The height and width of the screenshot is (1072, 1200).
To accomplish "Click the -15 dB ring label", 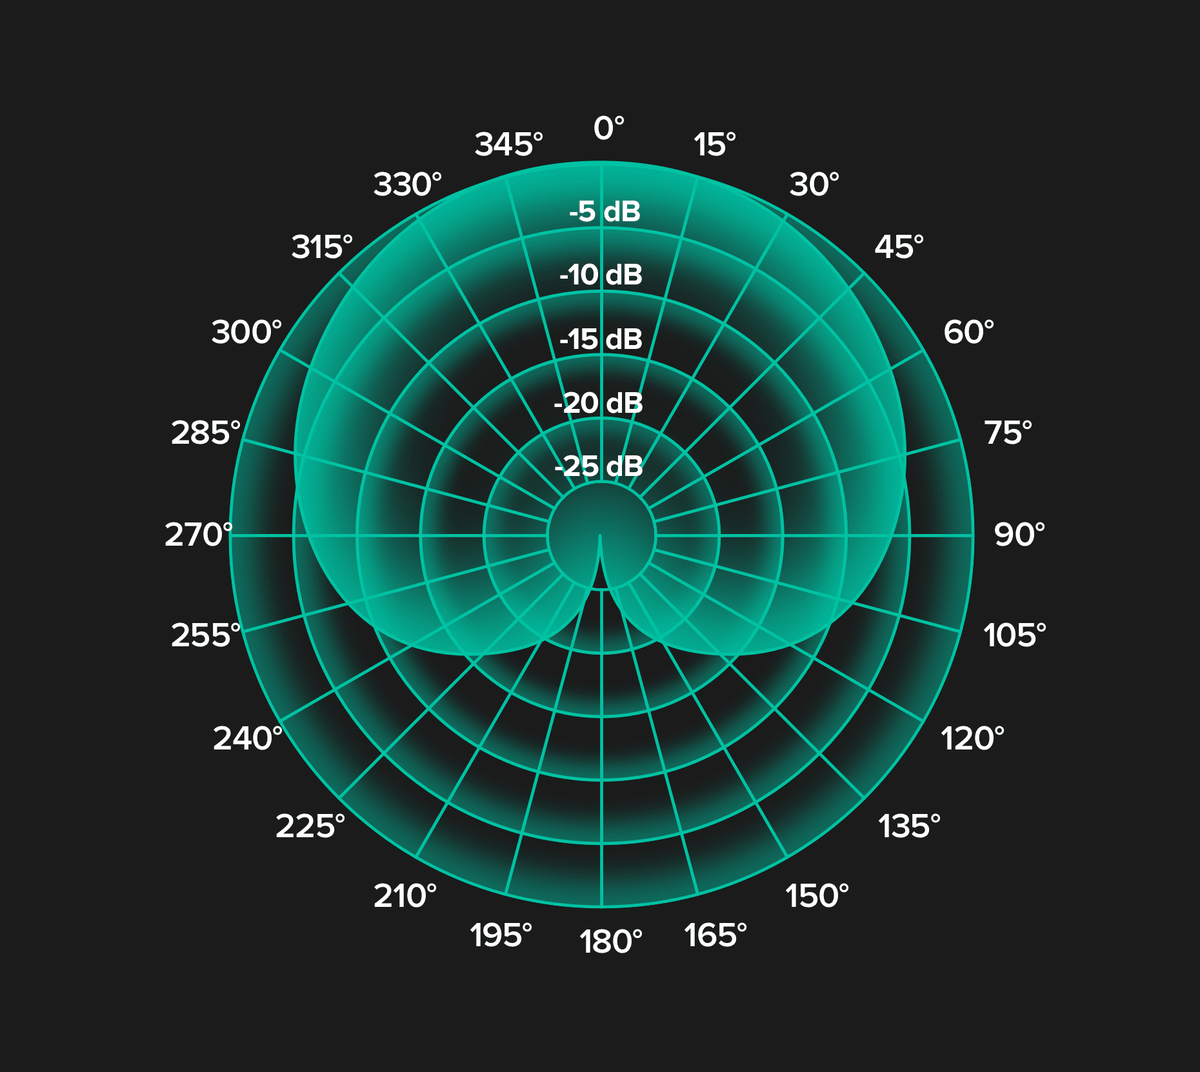I will (x=600, y=339).
